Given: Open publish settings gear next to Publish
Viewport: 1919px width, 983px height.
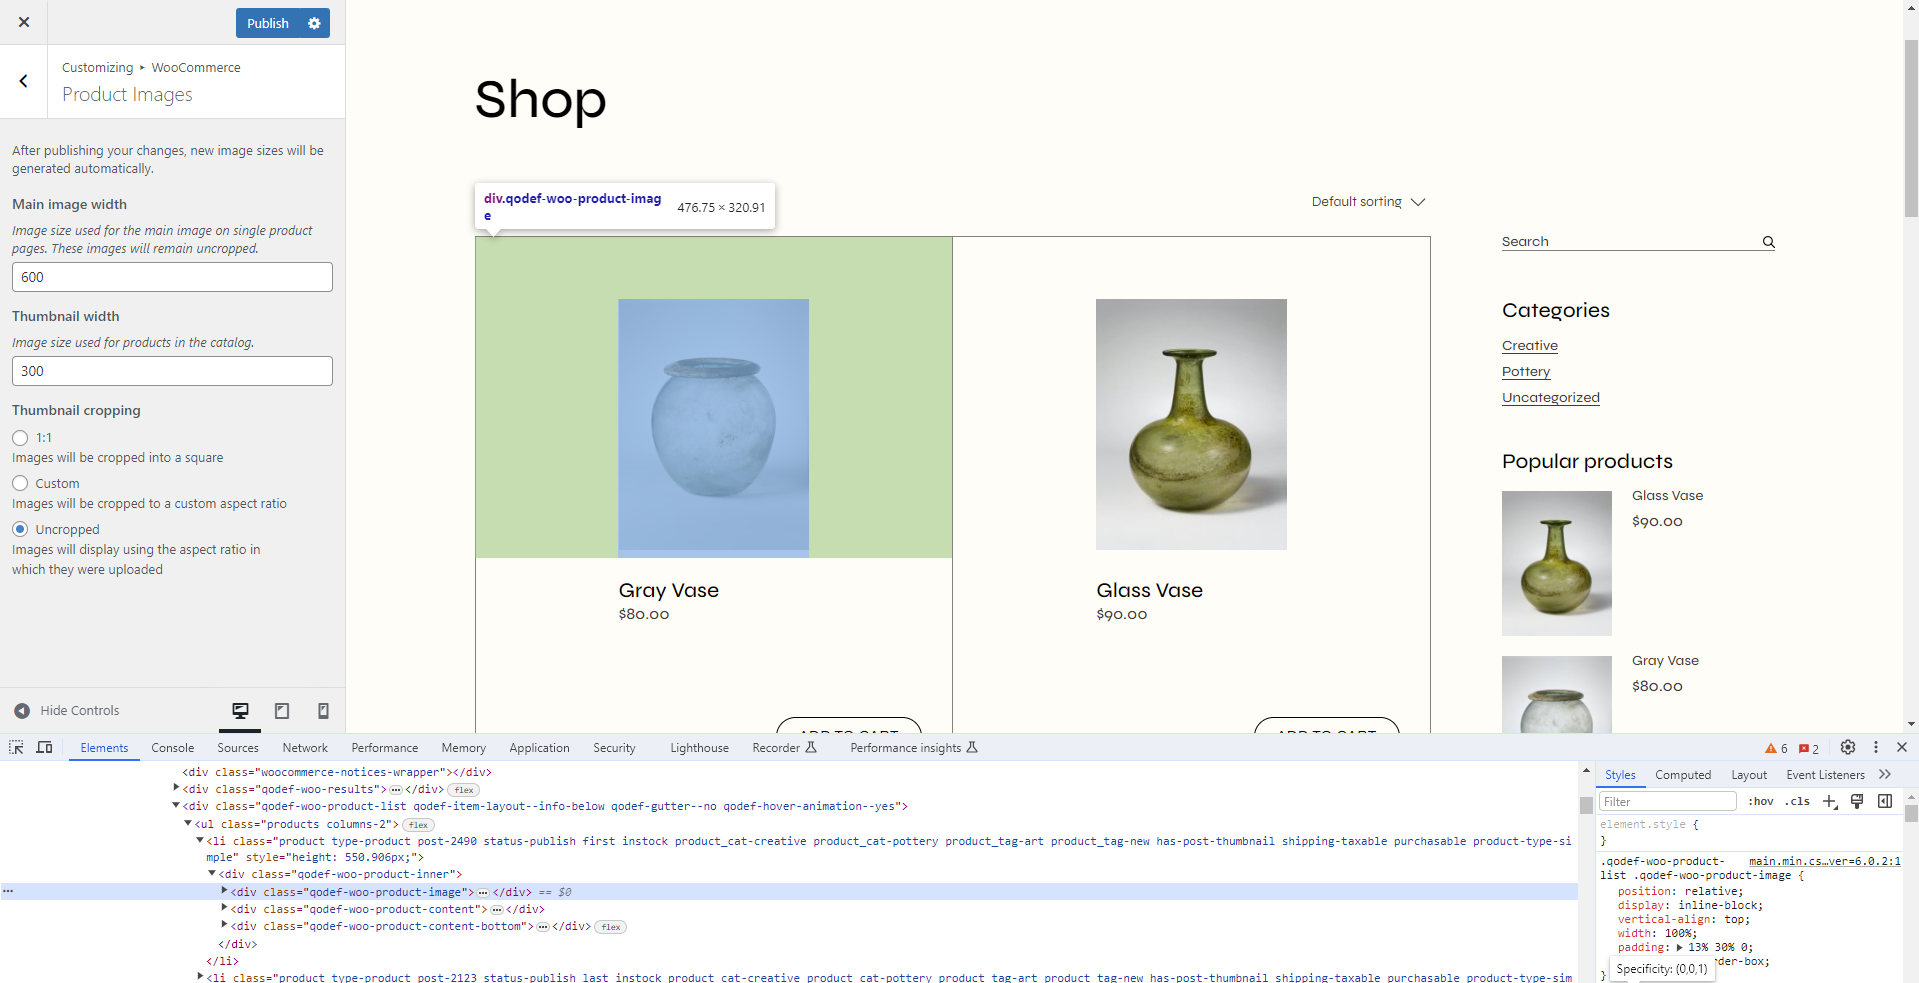Looking at the screenshot, I should pyautogui.click(x=314, y=23).
